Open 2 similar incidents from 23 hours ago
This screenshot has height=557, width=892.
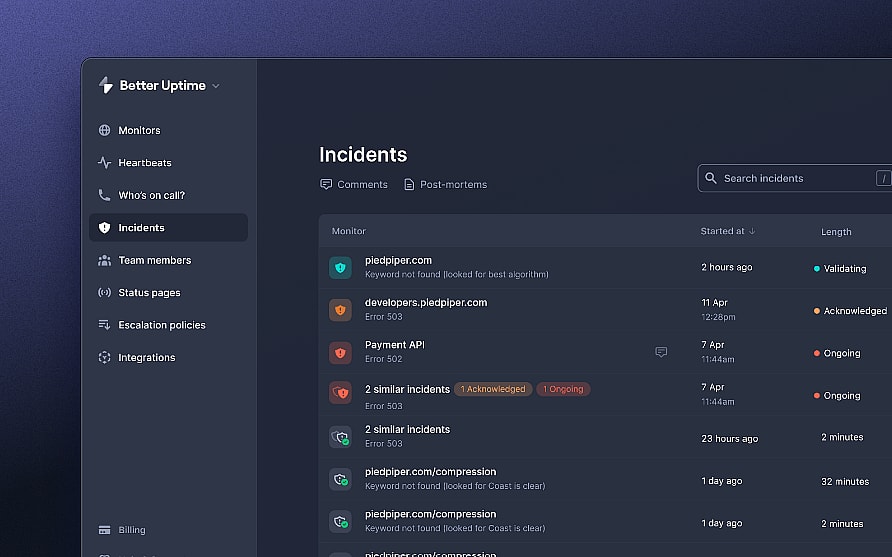coord(407,430)
